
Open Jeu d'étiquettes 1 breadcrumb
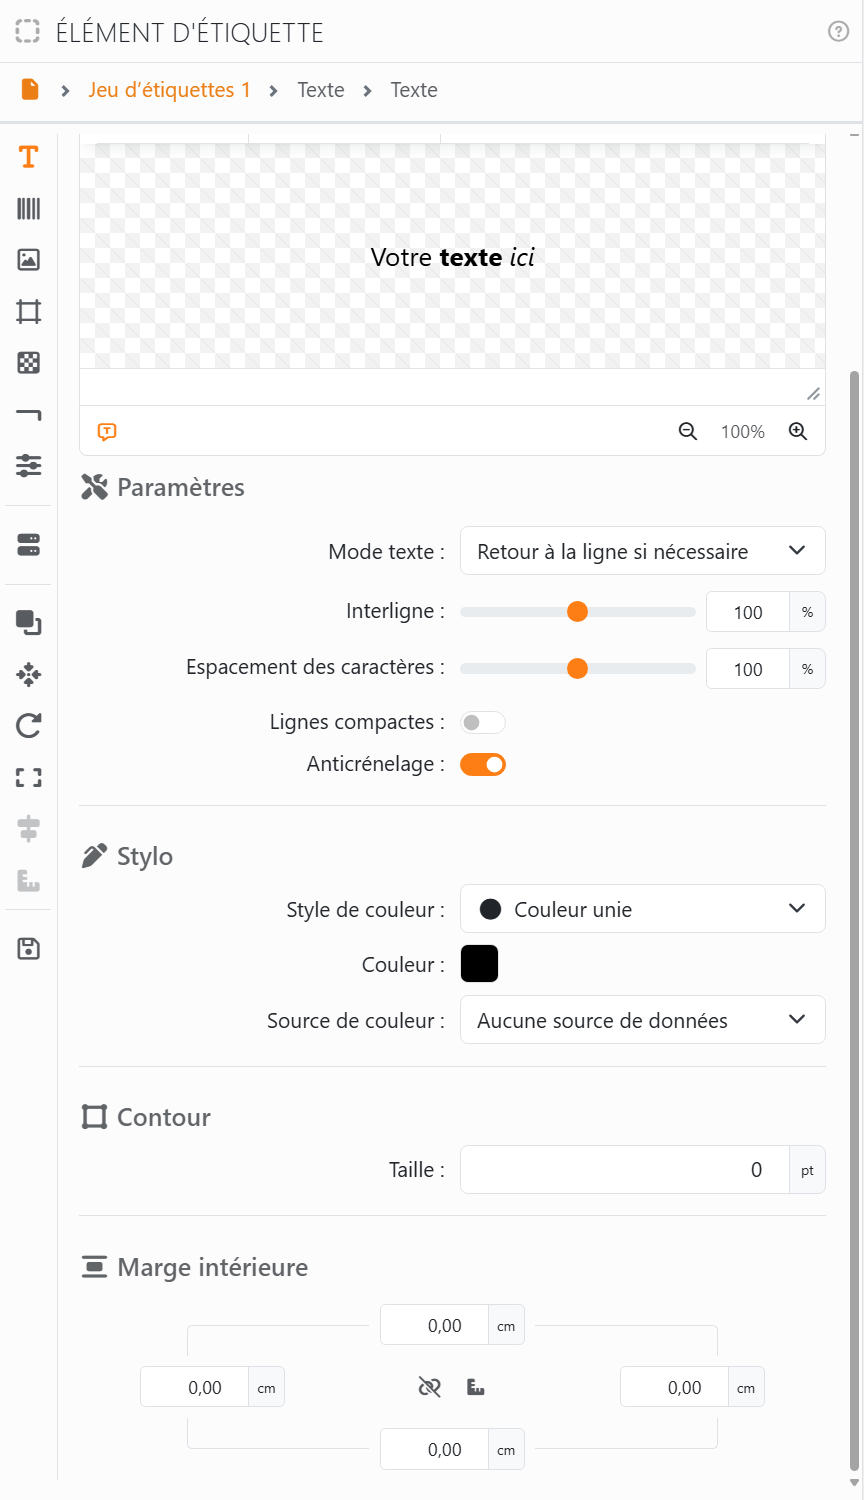point(169,90)
